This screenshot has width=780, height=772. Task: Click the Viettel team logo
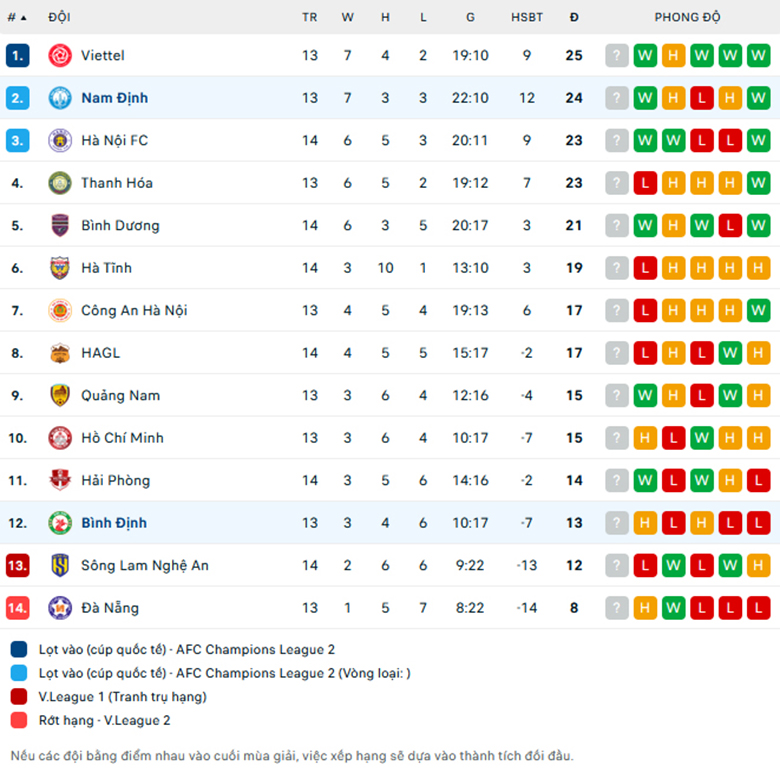tap(60, 55)
